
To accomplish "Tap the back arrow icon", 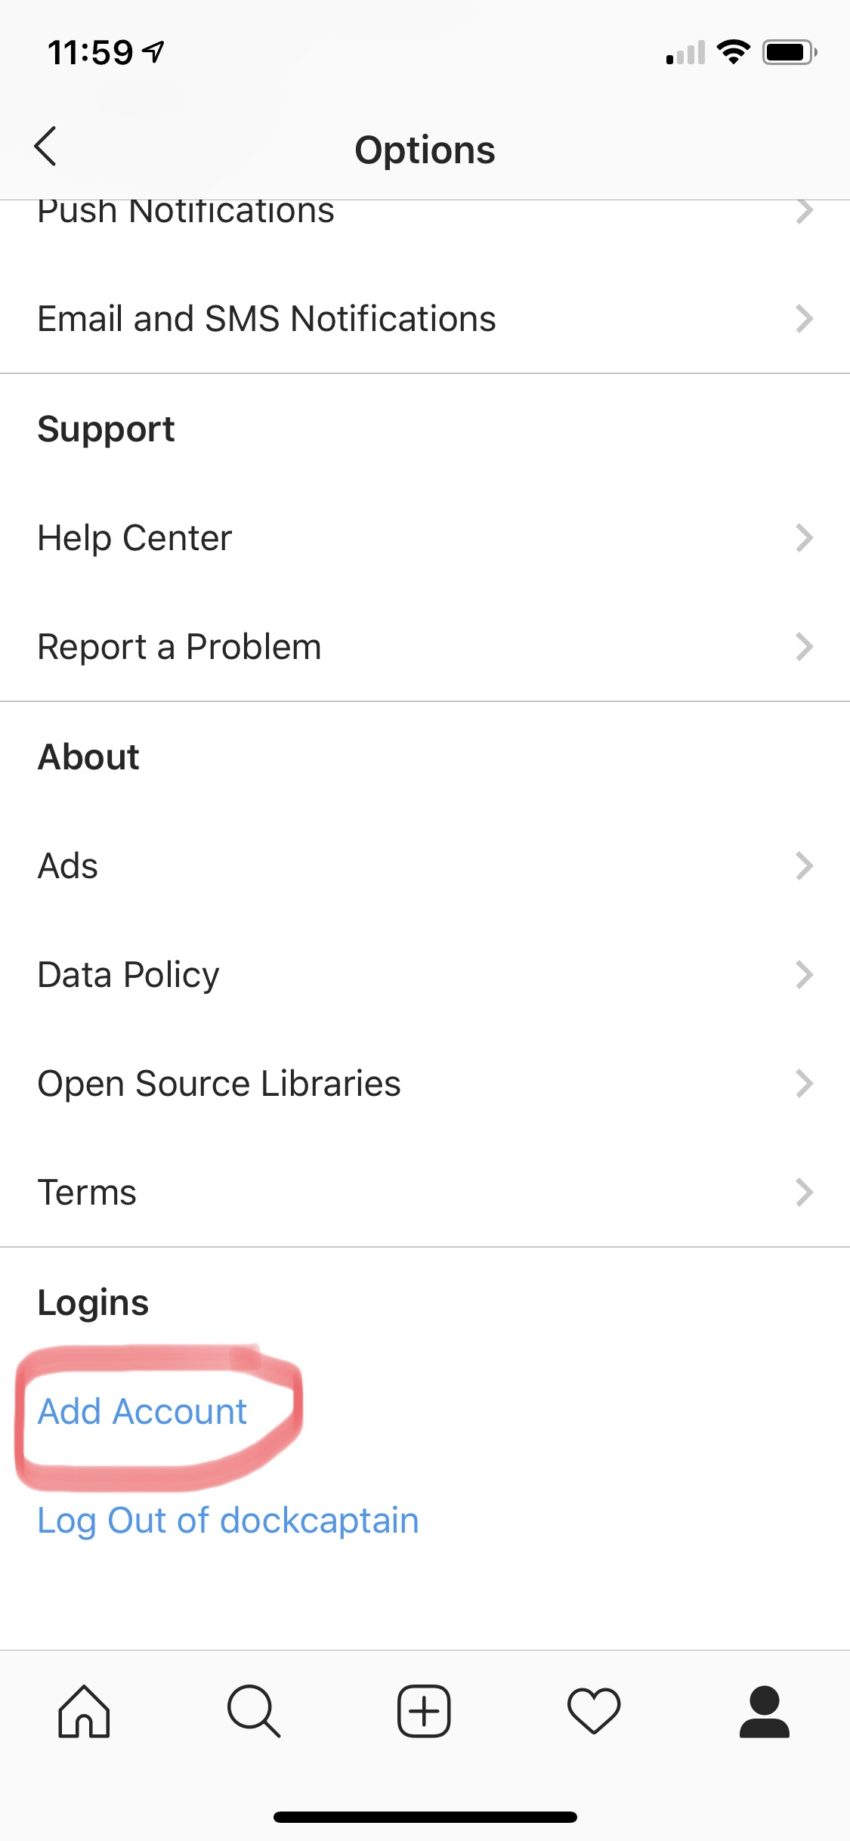I will click(x=45, y=147).
